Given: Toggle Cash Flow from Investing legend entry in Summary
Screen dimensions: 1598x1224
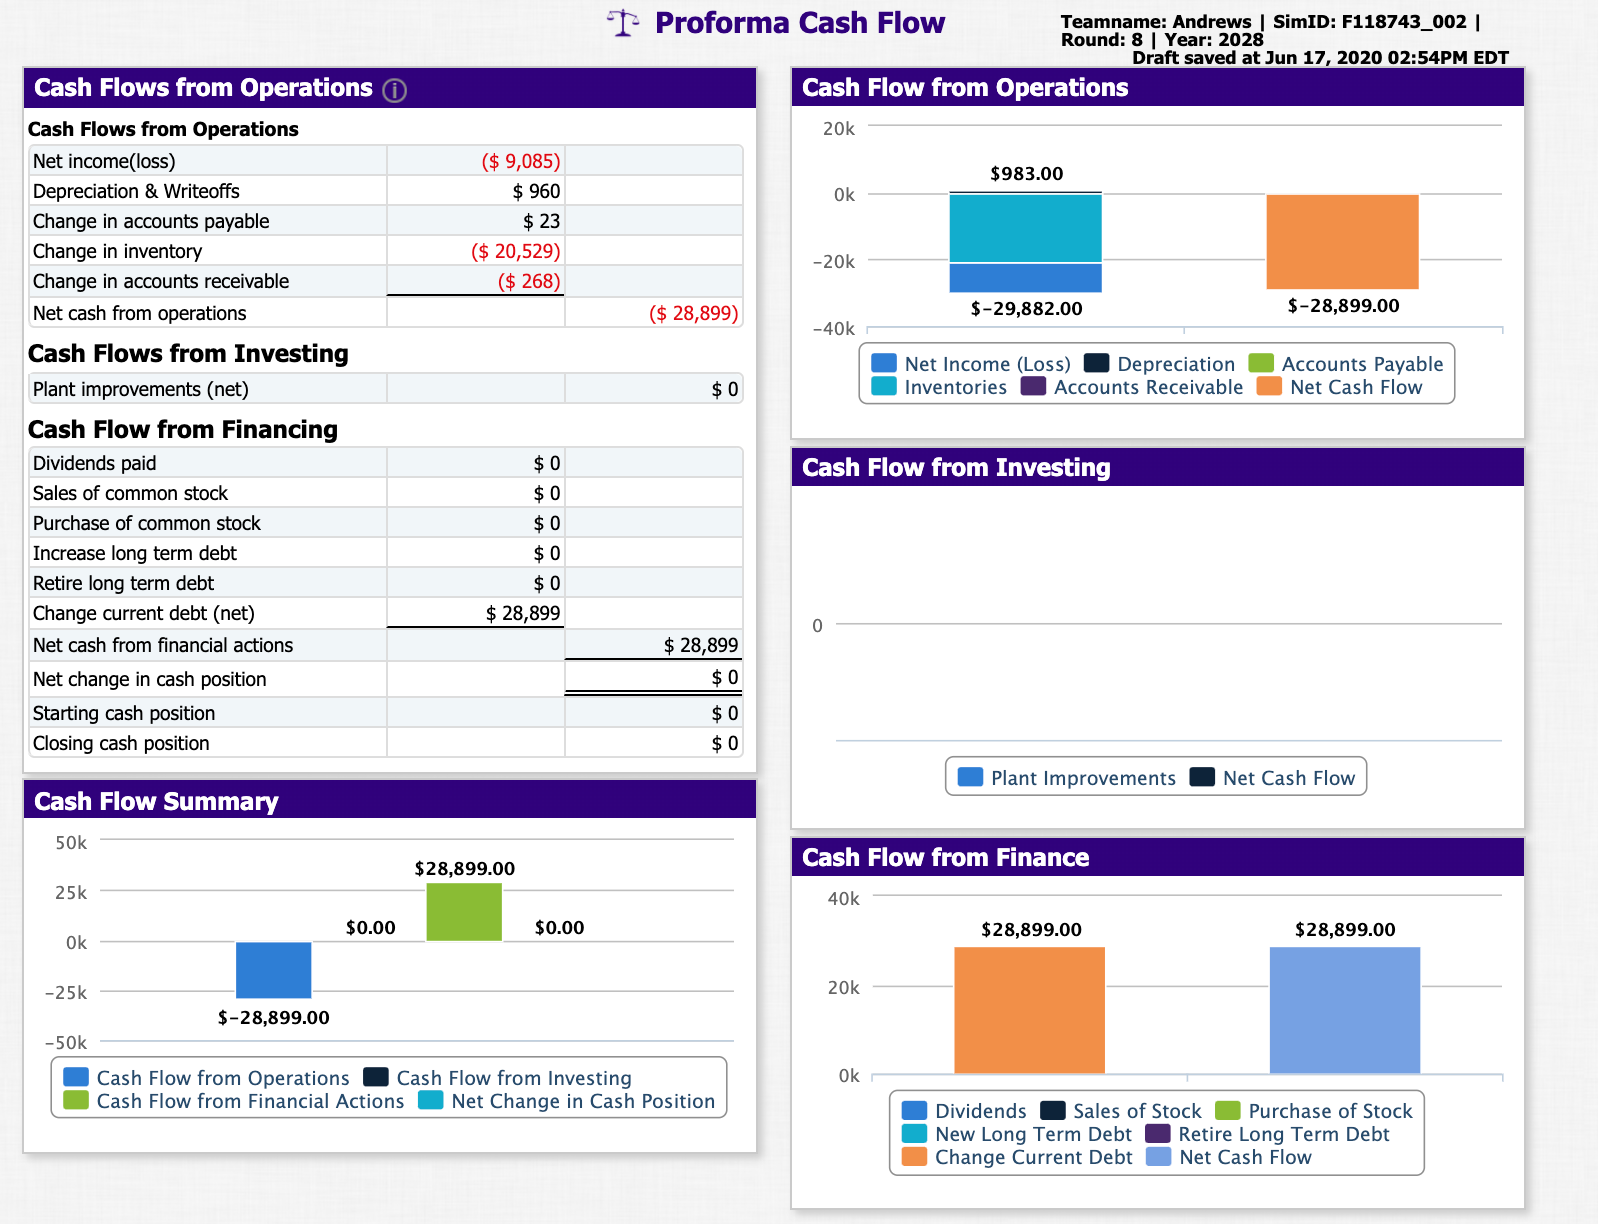Looking at the screenshot, I should [497, 1078].
